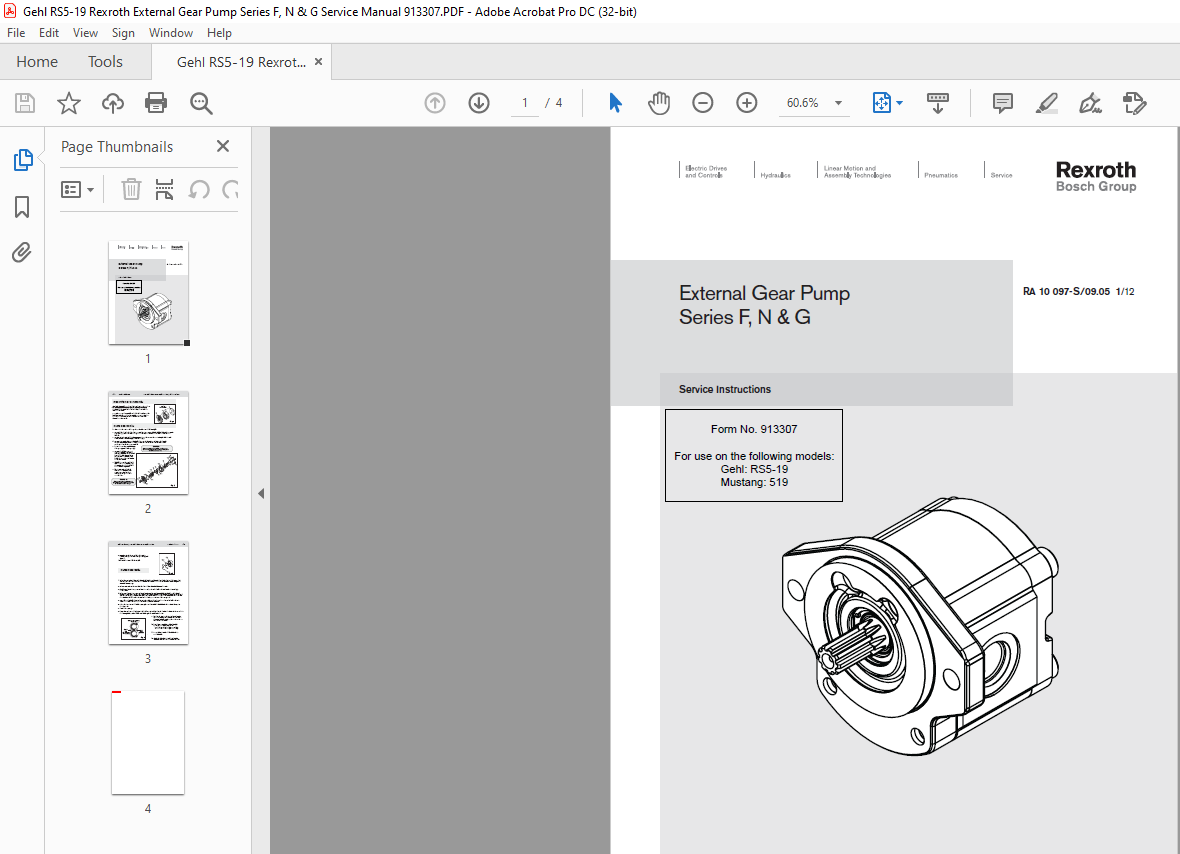This screenshot has width=1180, height=854.
Task: Click the Save file icon
Action: (25, 103)
